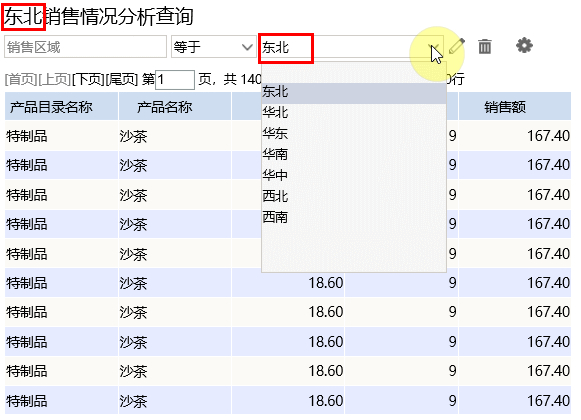Select 华北 from the dropdown list
The height and width of the screenshot is (420, 581).
click(354, 112)
